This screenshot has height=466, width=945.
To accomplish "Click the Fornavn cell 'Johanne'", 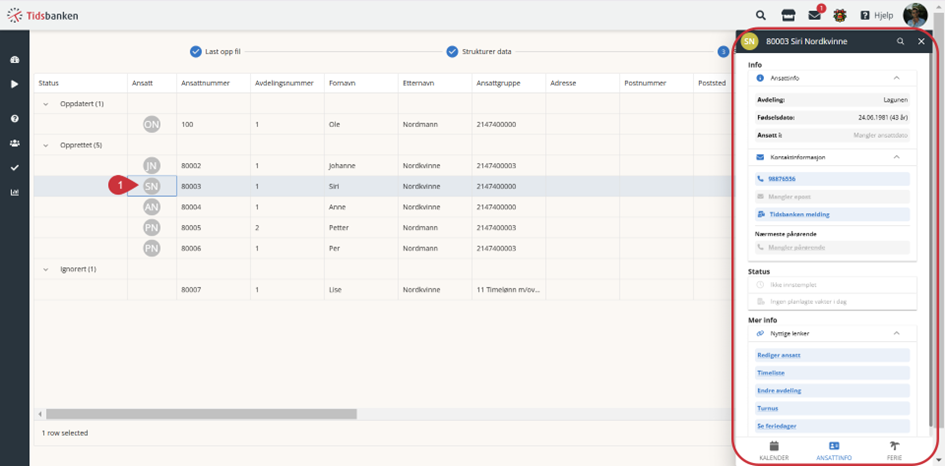I will (361, 166).
